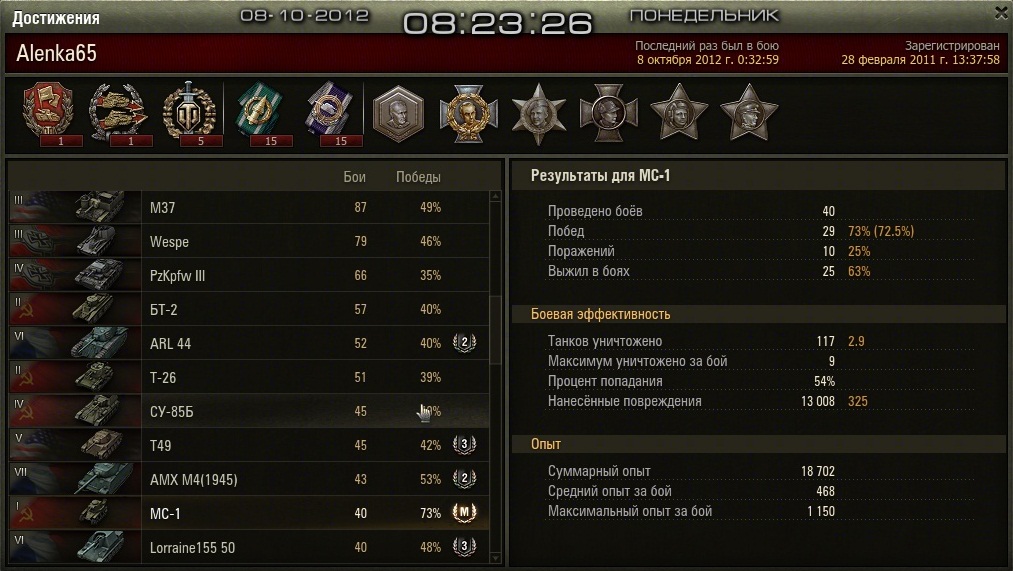Sort tank list by Победы column
This screenshot has width=1013, height=571.
[418, 177]
